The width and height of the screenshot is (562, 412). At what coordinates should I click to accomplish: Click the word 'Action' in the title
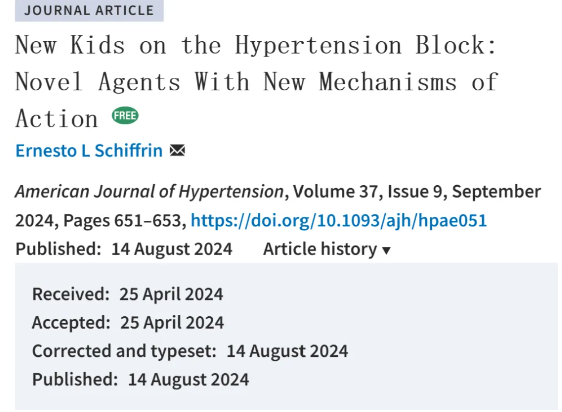pyautogui.click(x=57, y=119)
